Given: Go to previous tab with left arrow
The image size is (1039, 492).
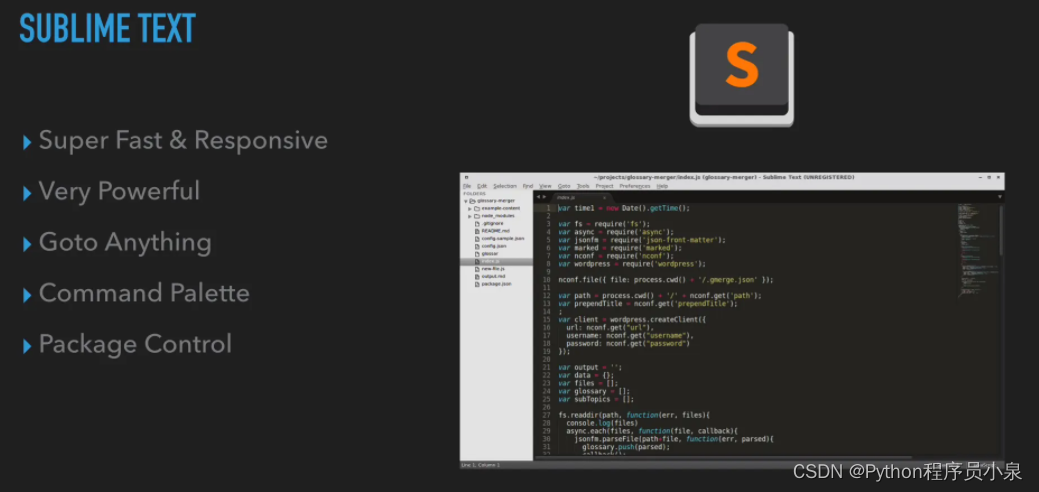Looking at the screenshot, I should 538,197.
